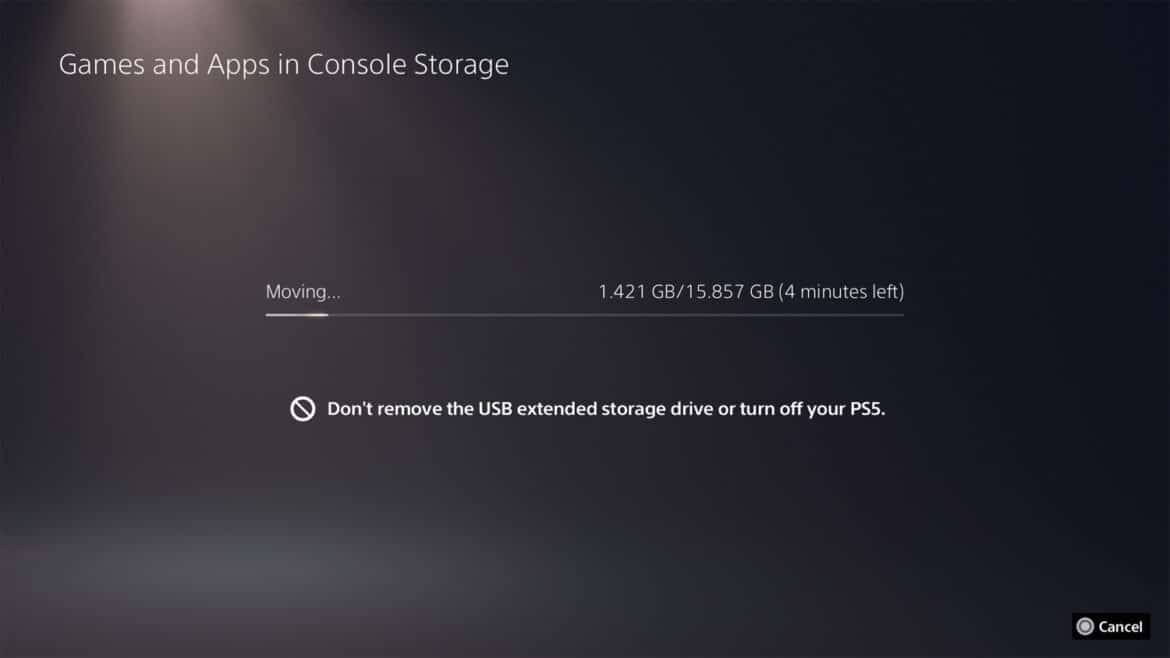Click the white end of the progress fill

tap(322, 315)
